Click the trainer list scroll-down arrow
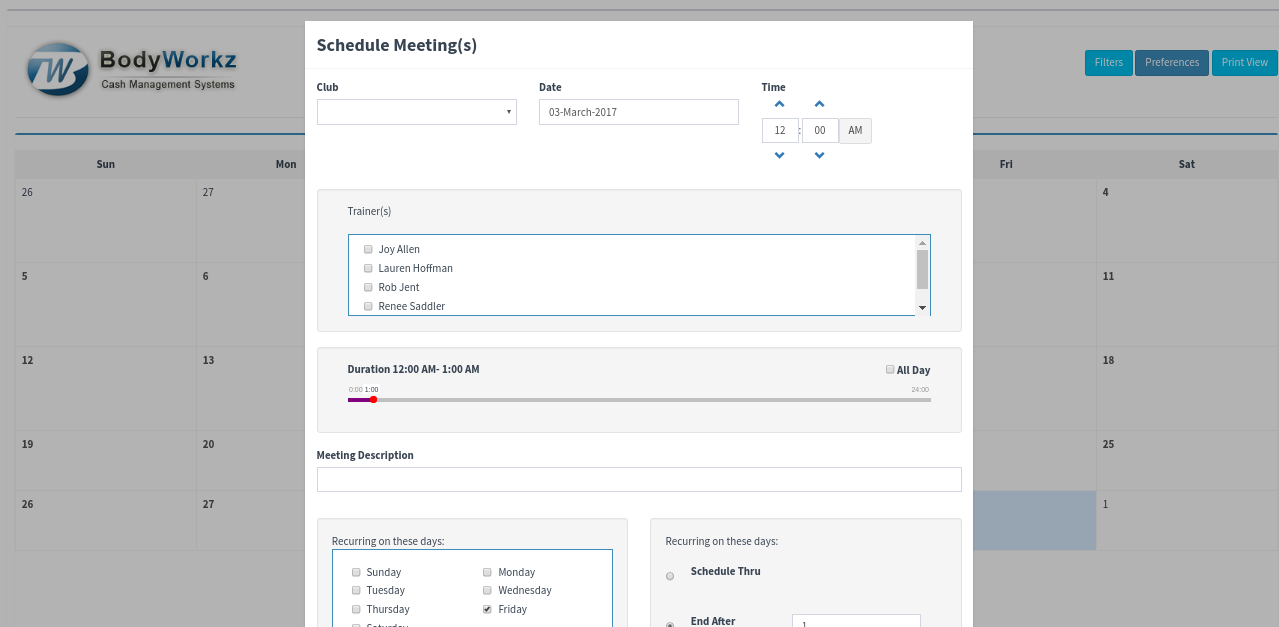Image resolution: width=1279 pixels, height=627 pixels. click(922, 308)
